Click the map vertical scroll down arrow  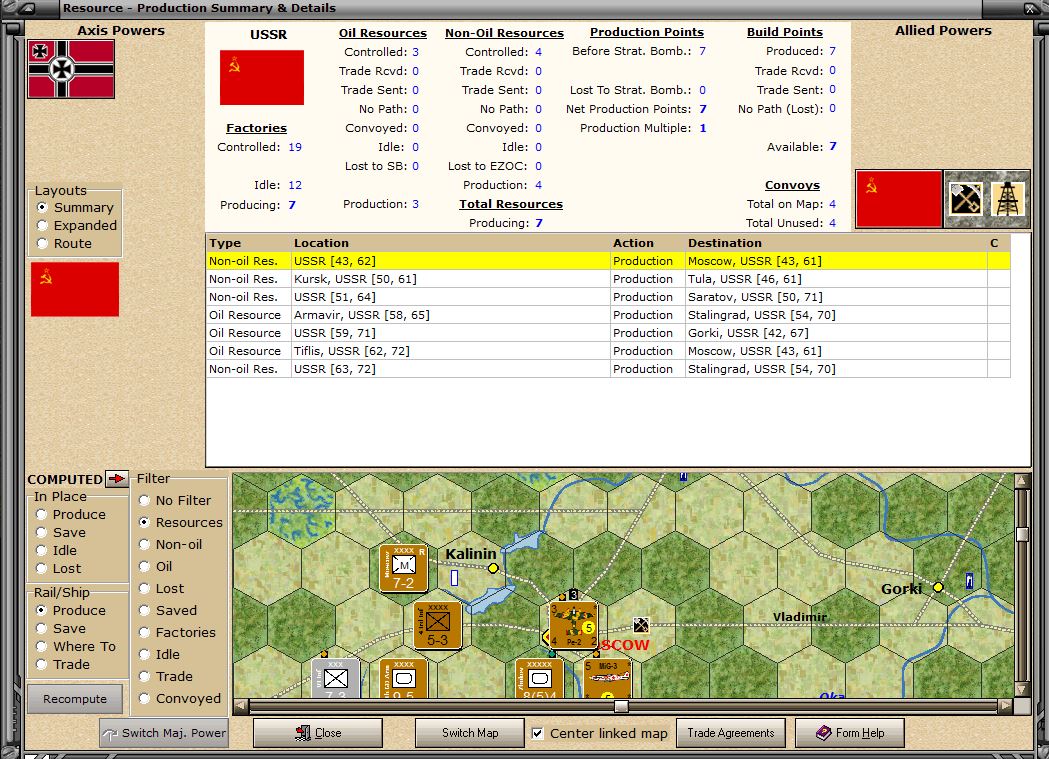(x=1022, y=689)
